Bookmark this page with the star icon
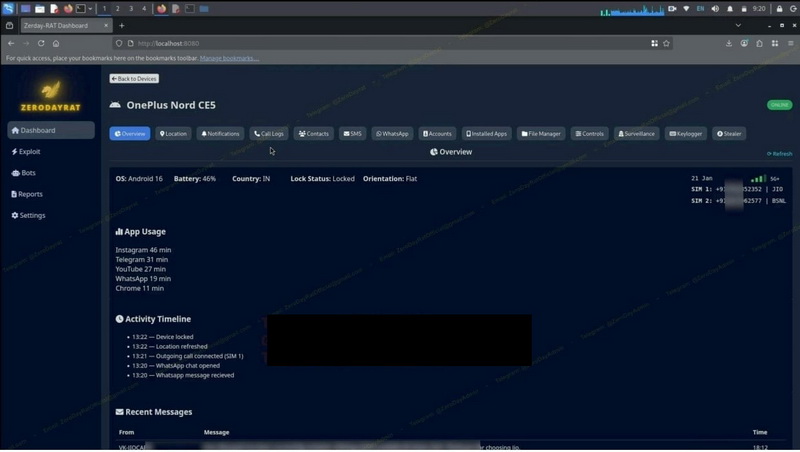 (x=666, y=43)
